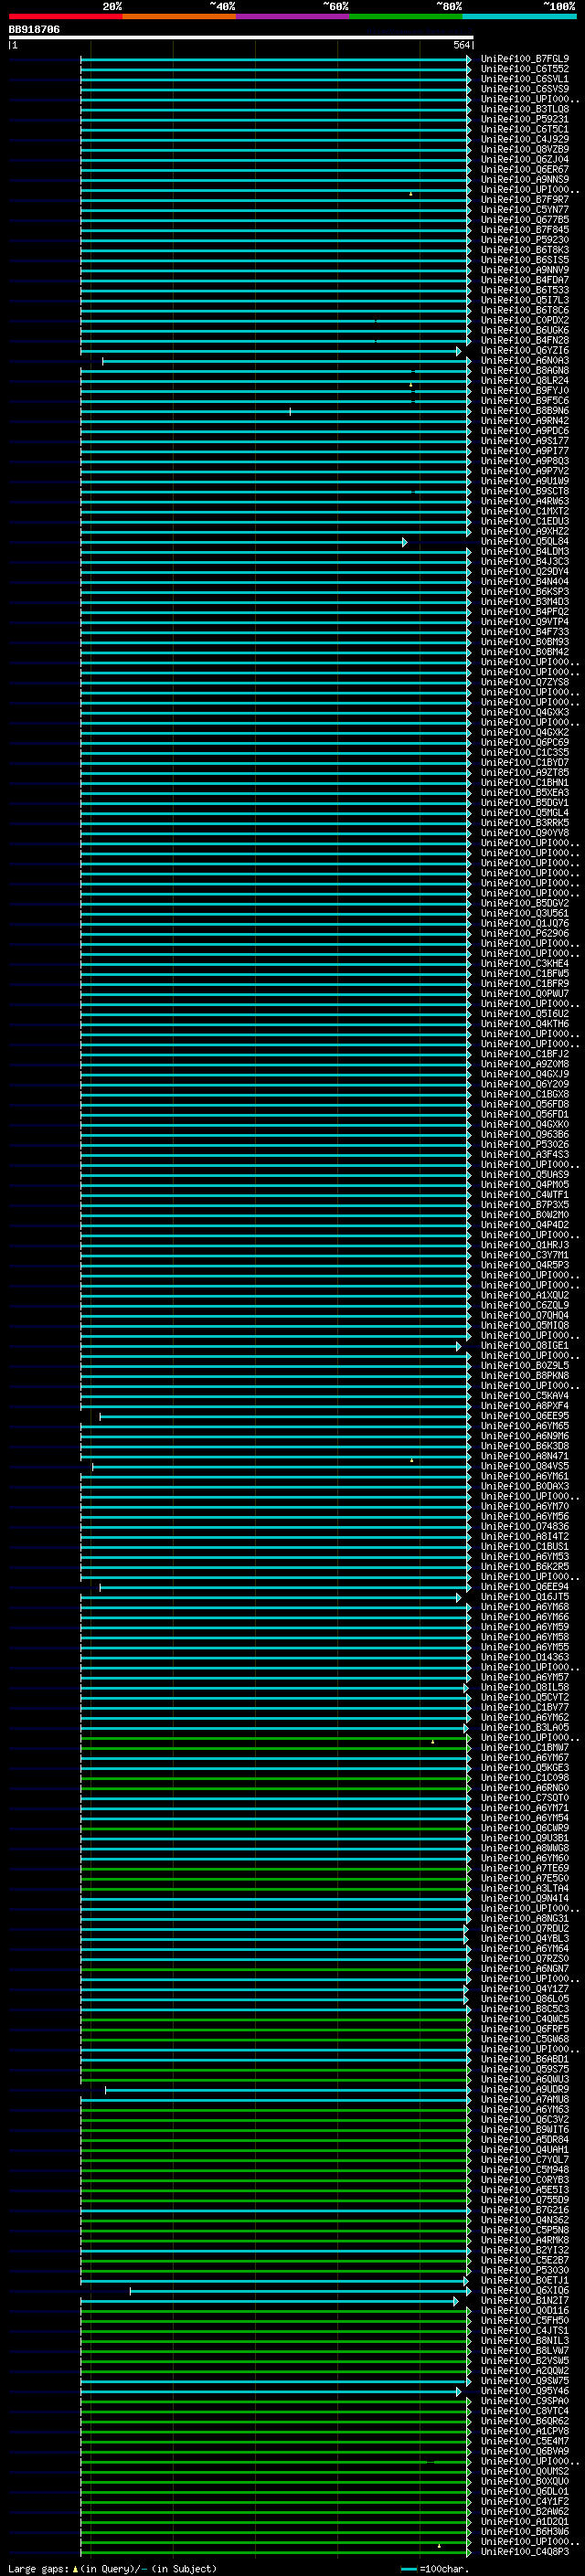The width and height of the screenshot is (585, 2576).
Task: Click the white query sequence bar
Action: [241, 38]
